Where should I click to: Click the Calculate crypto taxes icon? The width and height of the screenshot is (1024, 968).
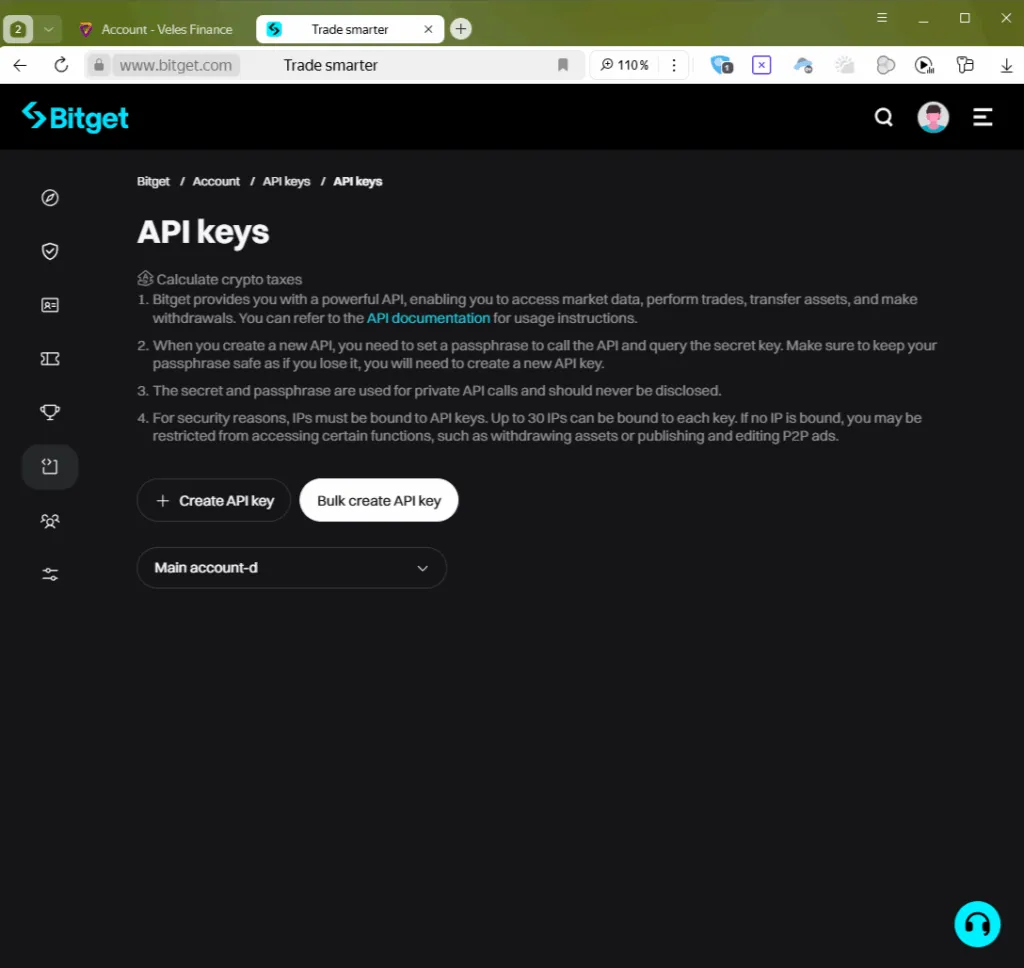click(145, 278)
